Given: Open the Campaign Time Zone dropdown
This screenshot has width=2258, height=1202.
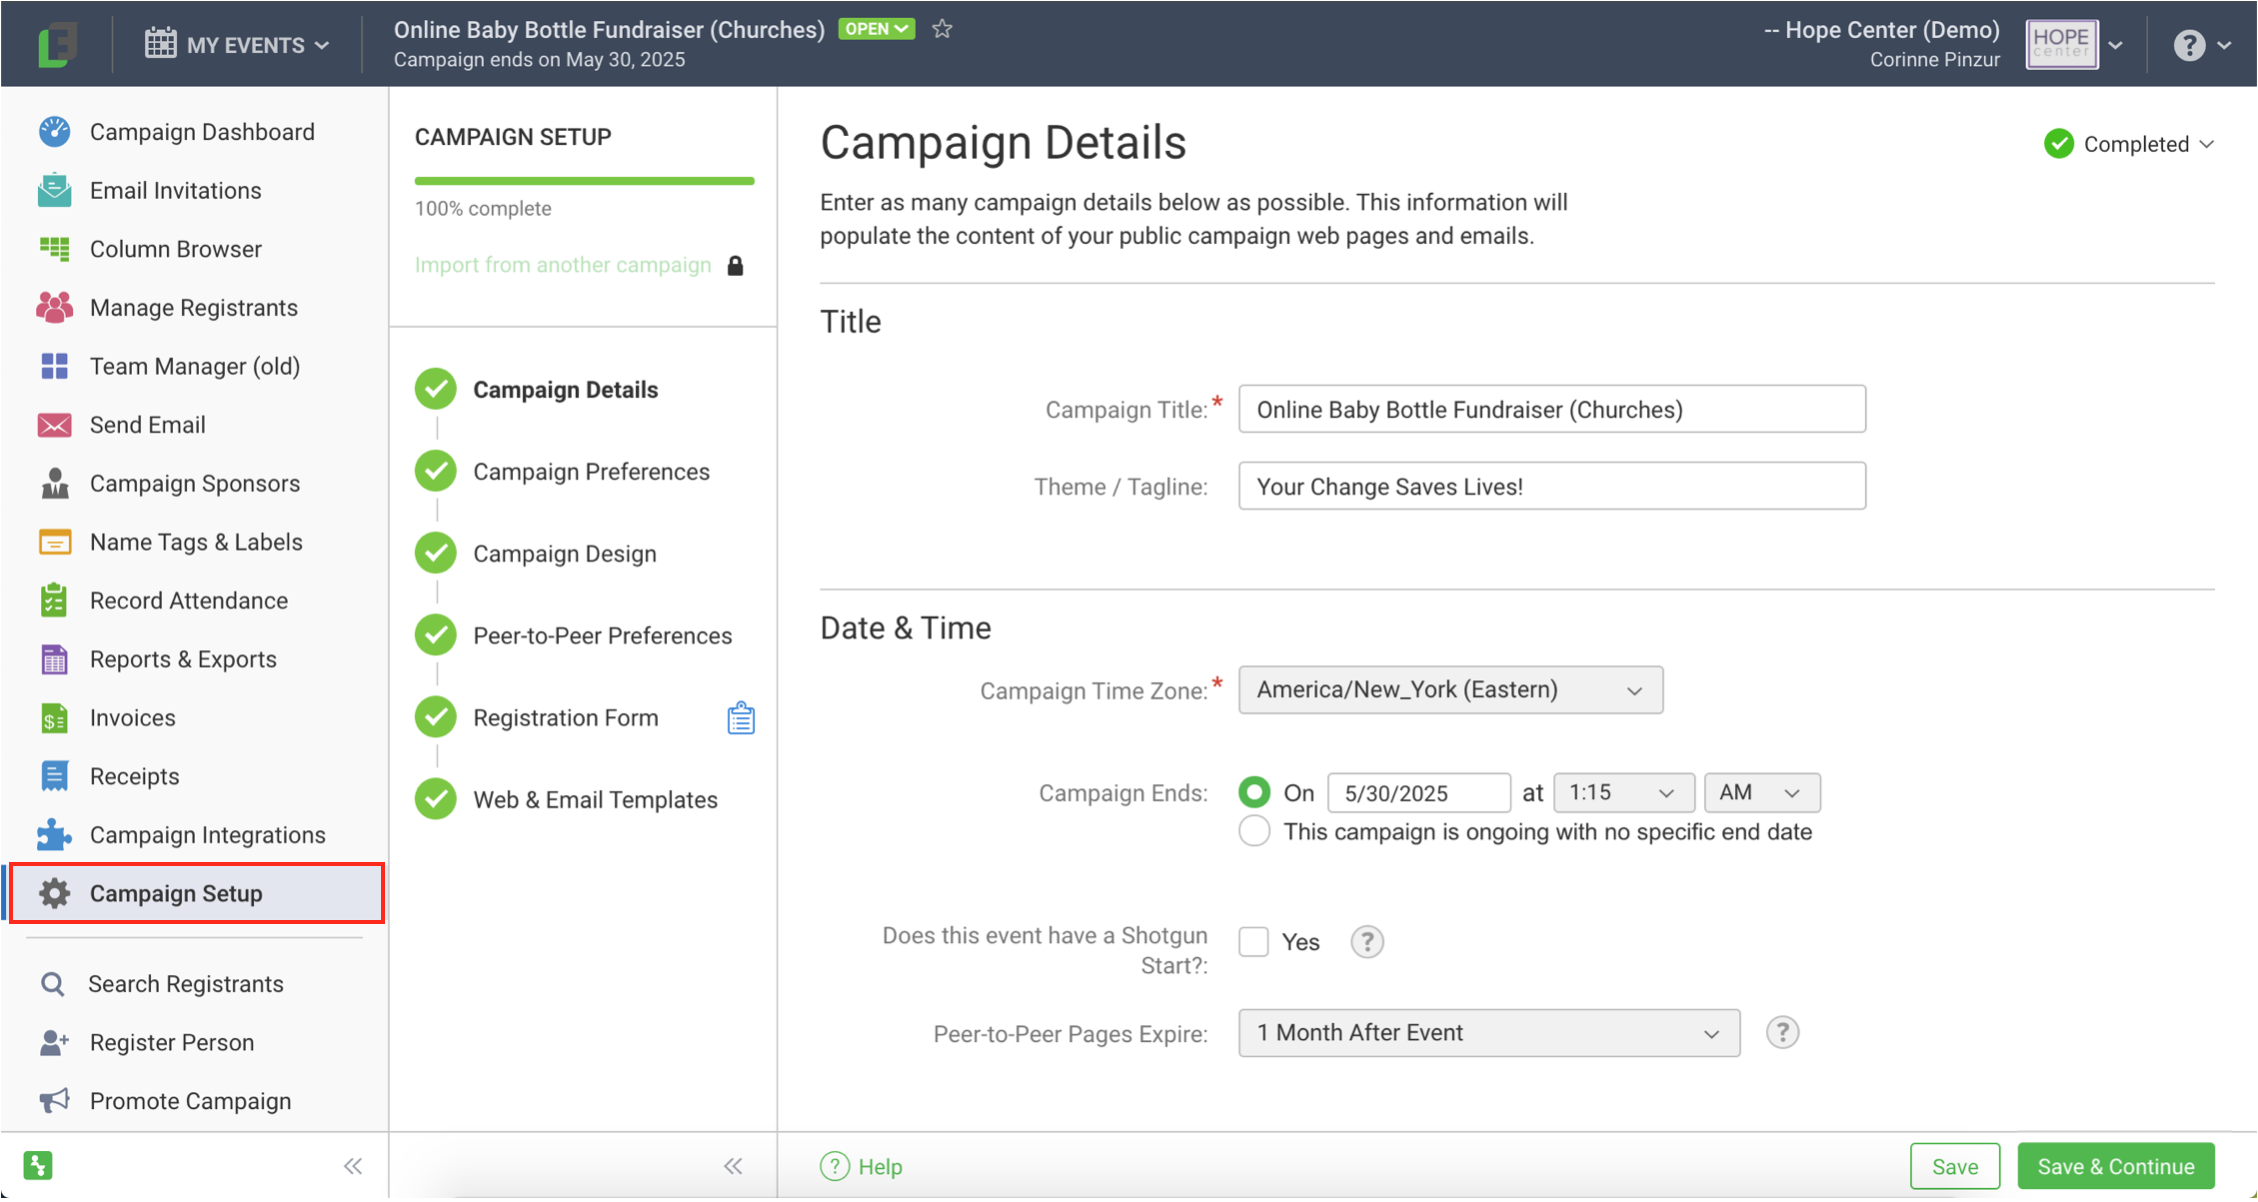Looking at the screenshot, I should [x=1449, y=690].
